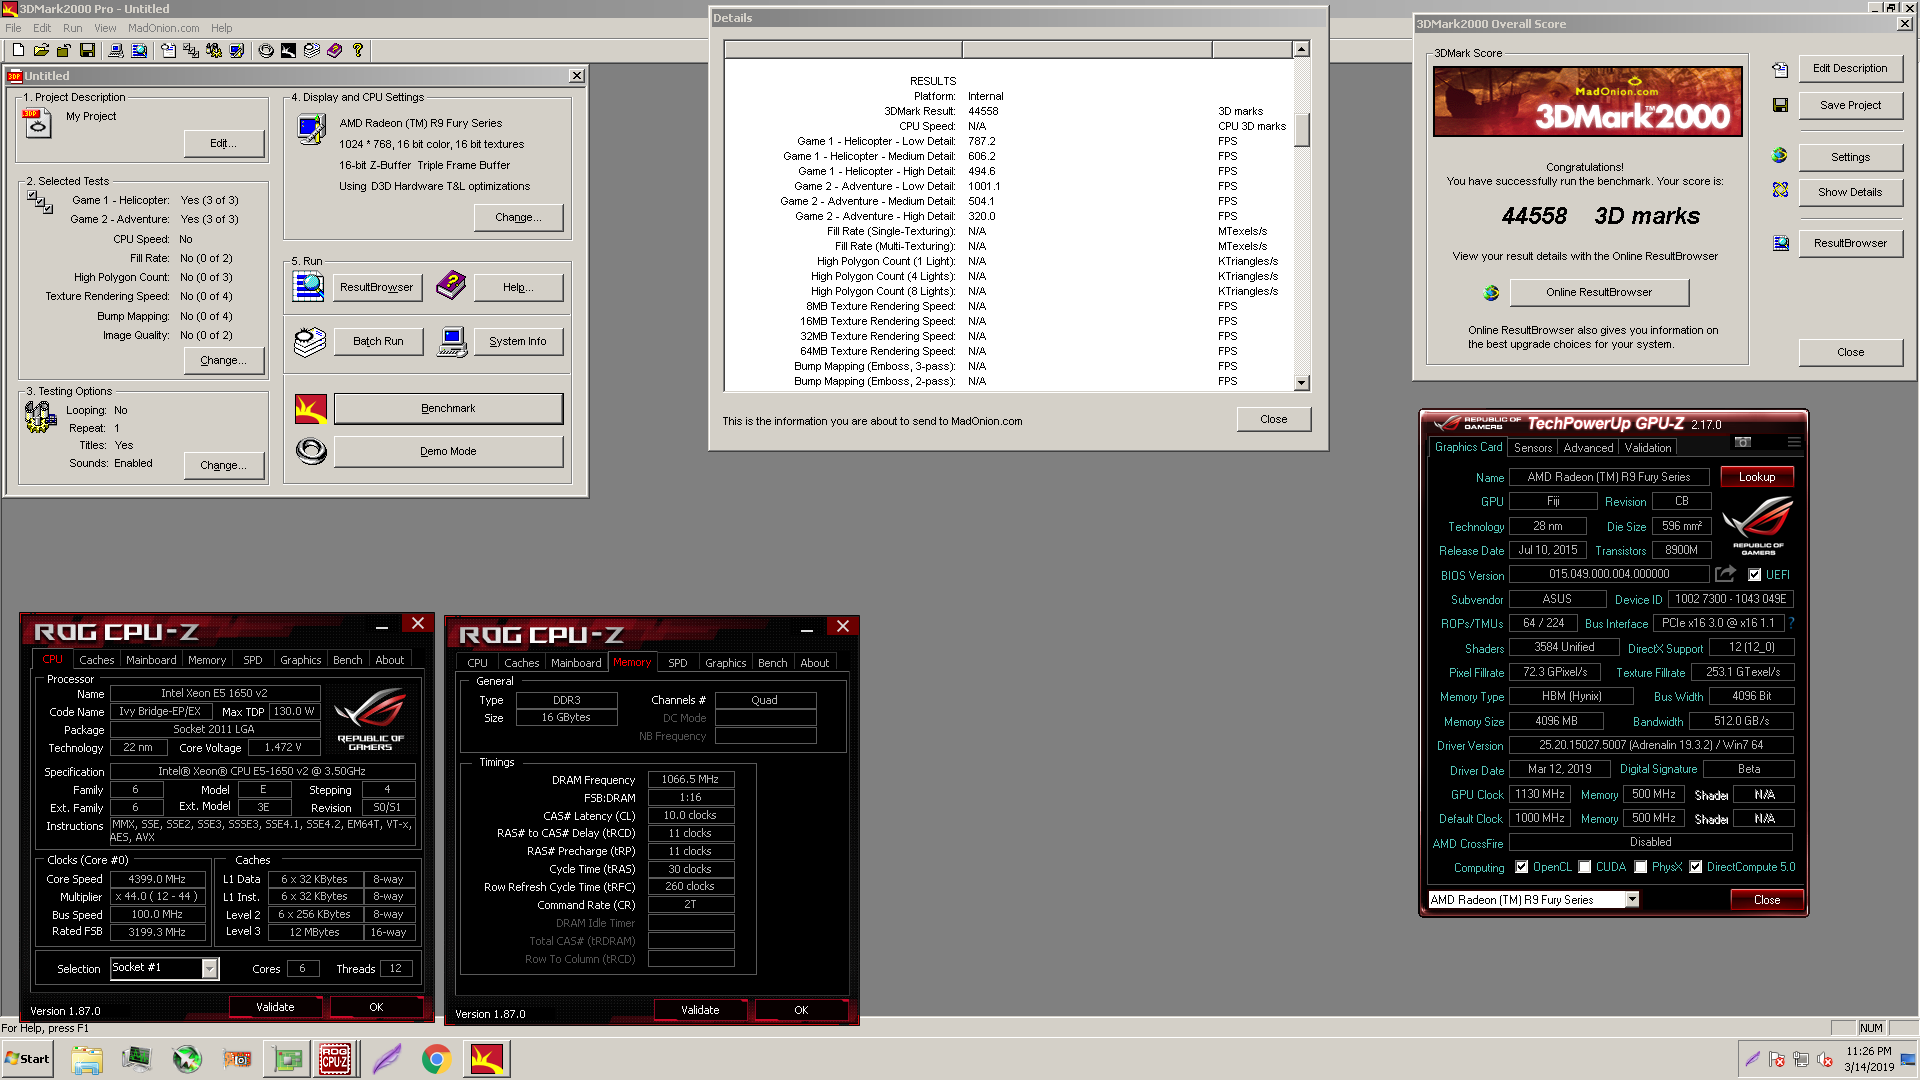
Task: Toggle the OpenCL checkbox in GPU-Z
Action: coord(1521,867)
